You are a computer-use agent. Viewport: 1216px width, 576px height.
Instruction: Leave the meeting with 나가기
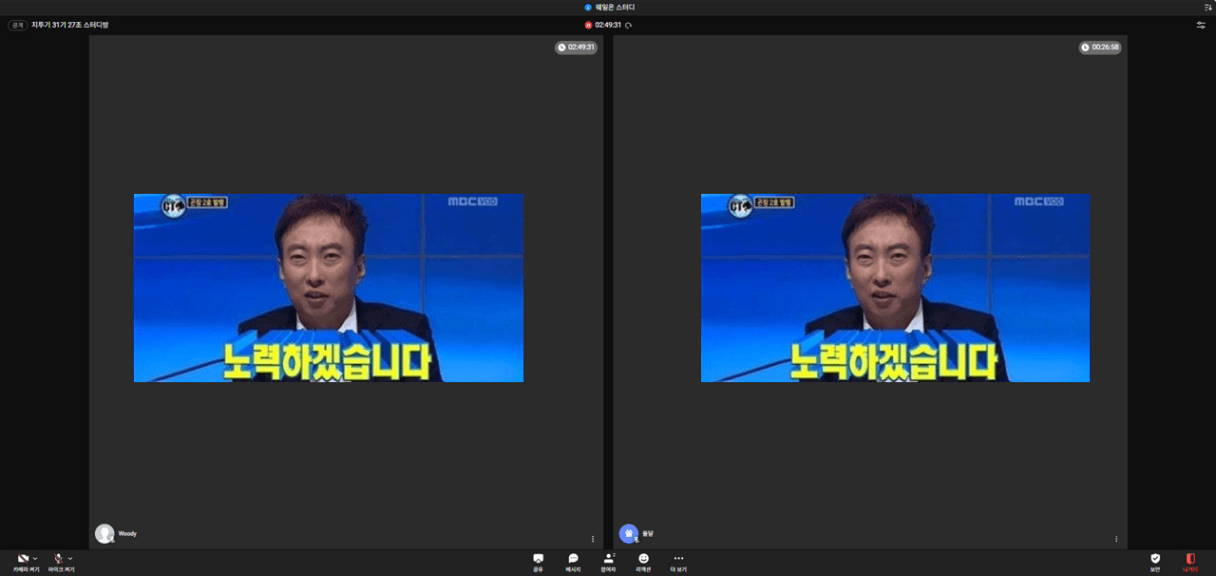[1190, 561]
